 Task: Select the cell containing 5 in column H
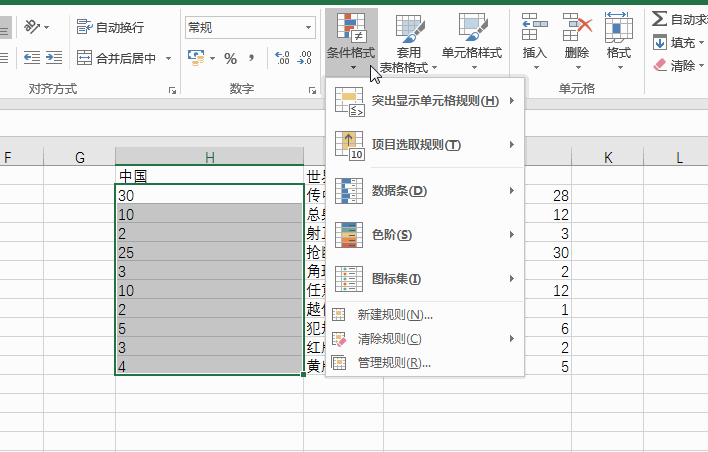pyautogui.click(x=210, y=327)
